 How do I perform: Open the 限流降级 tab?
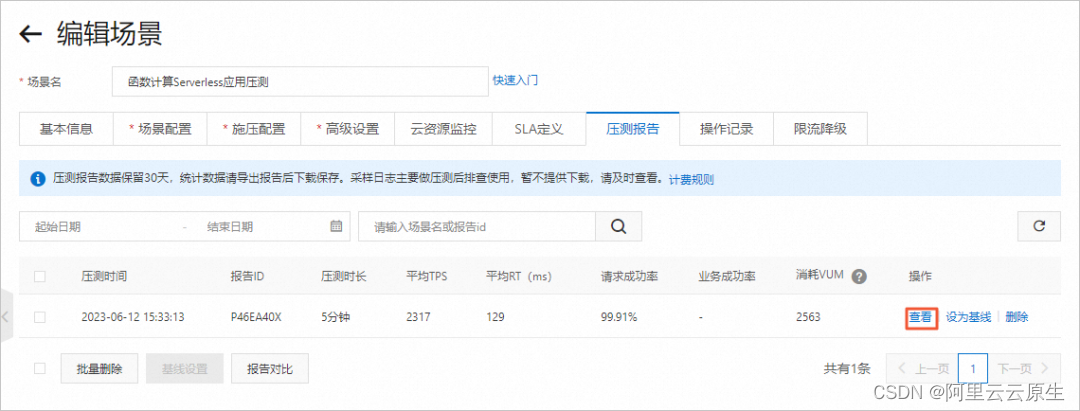[x=820, y=129]
